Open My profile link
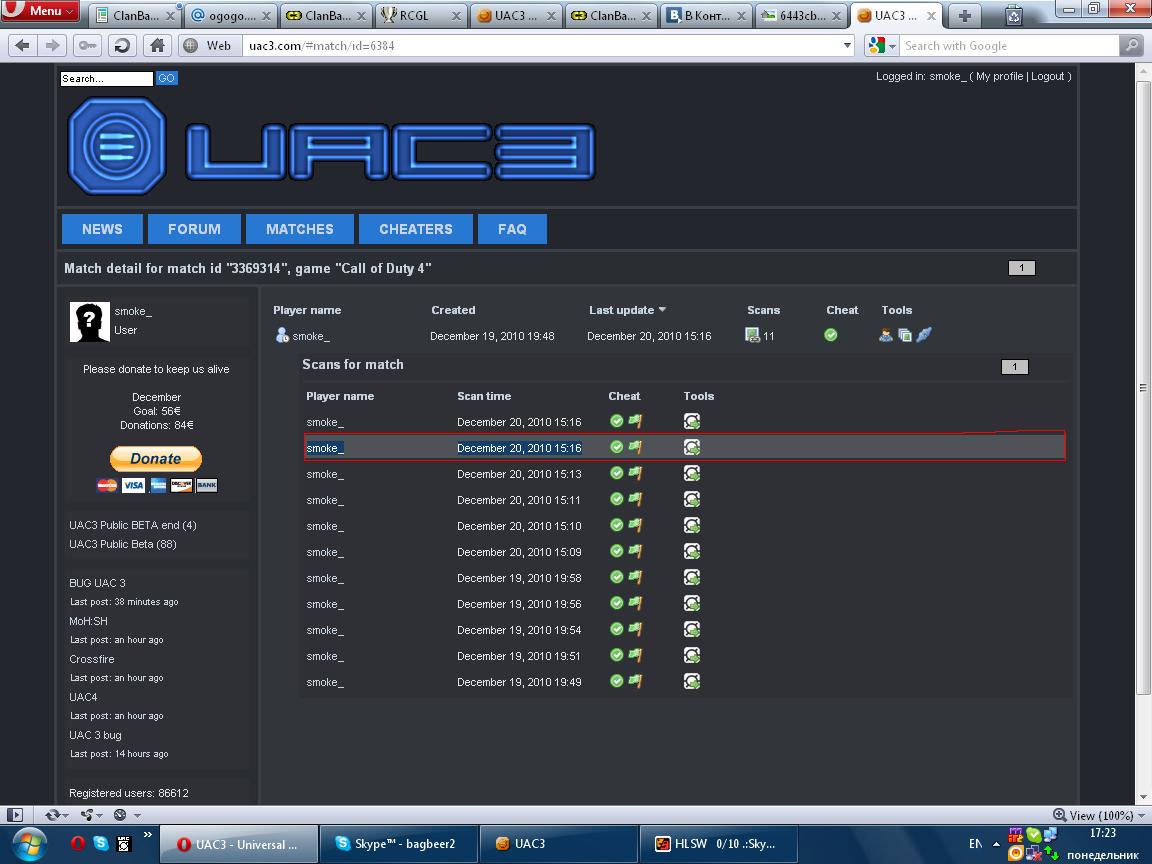This screenshot has width=1152, height=864. (x=999, y=76)
